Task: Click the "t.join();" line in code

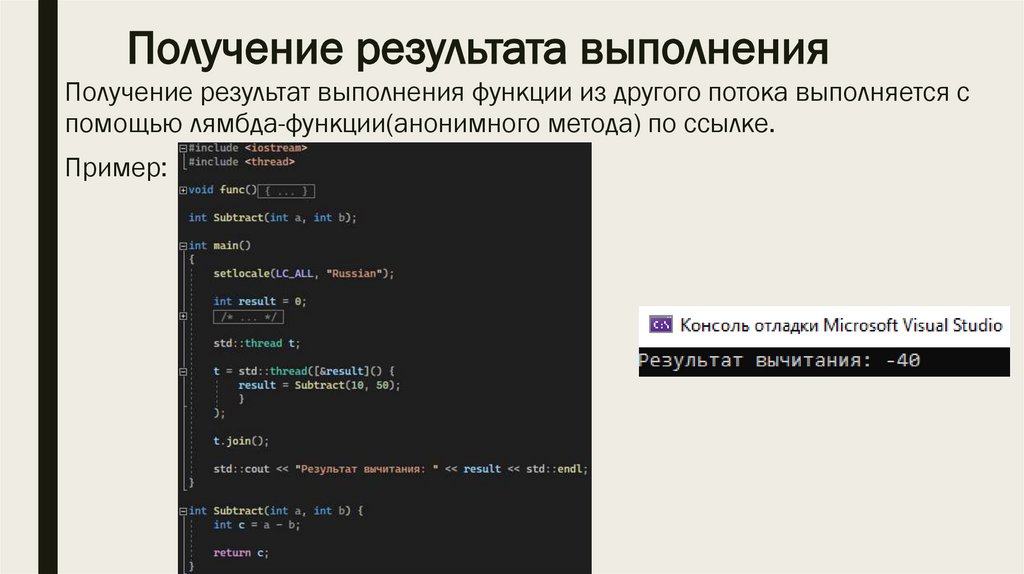Action: [x=241, y=440]
